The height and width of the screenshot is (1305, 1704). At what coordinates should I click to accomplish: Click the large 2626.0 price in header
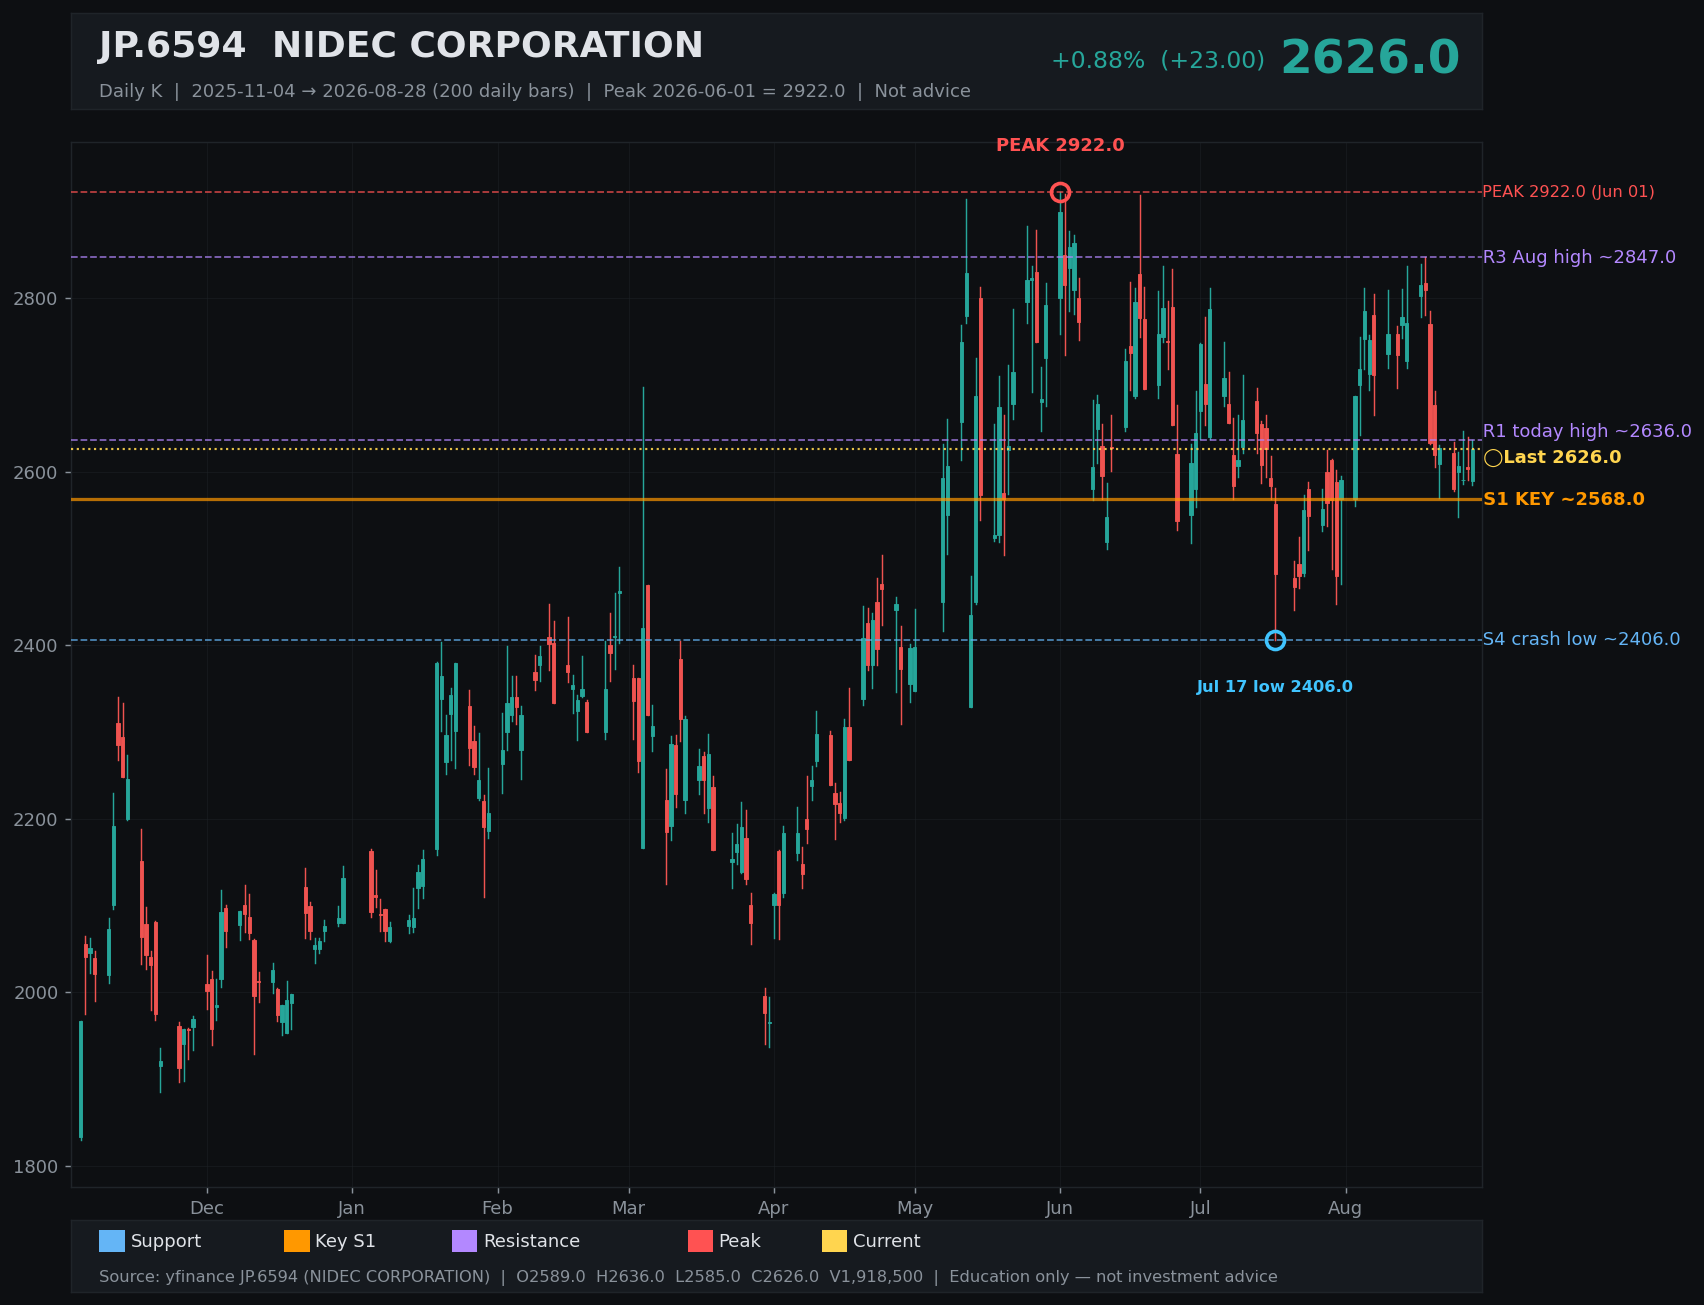coord(1370,58)
